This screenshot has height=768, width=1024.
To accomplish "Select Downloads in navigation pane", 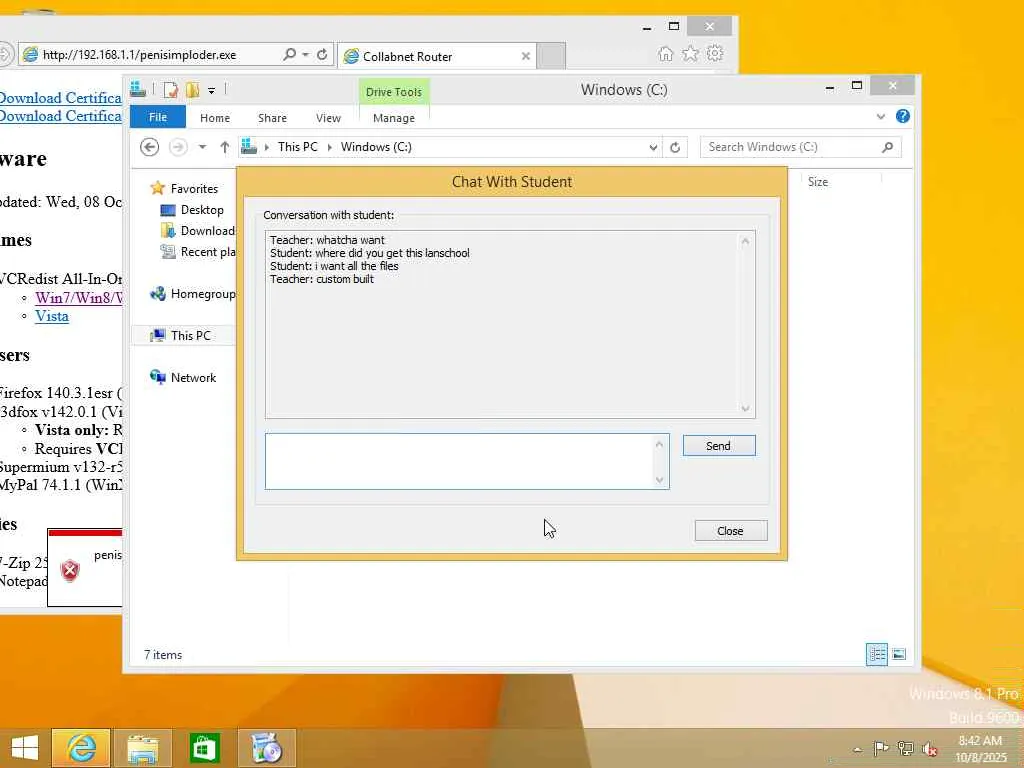I will (x=198, y=231).
